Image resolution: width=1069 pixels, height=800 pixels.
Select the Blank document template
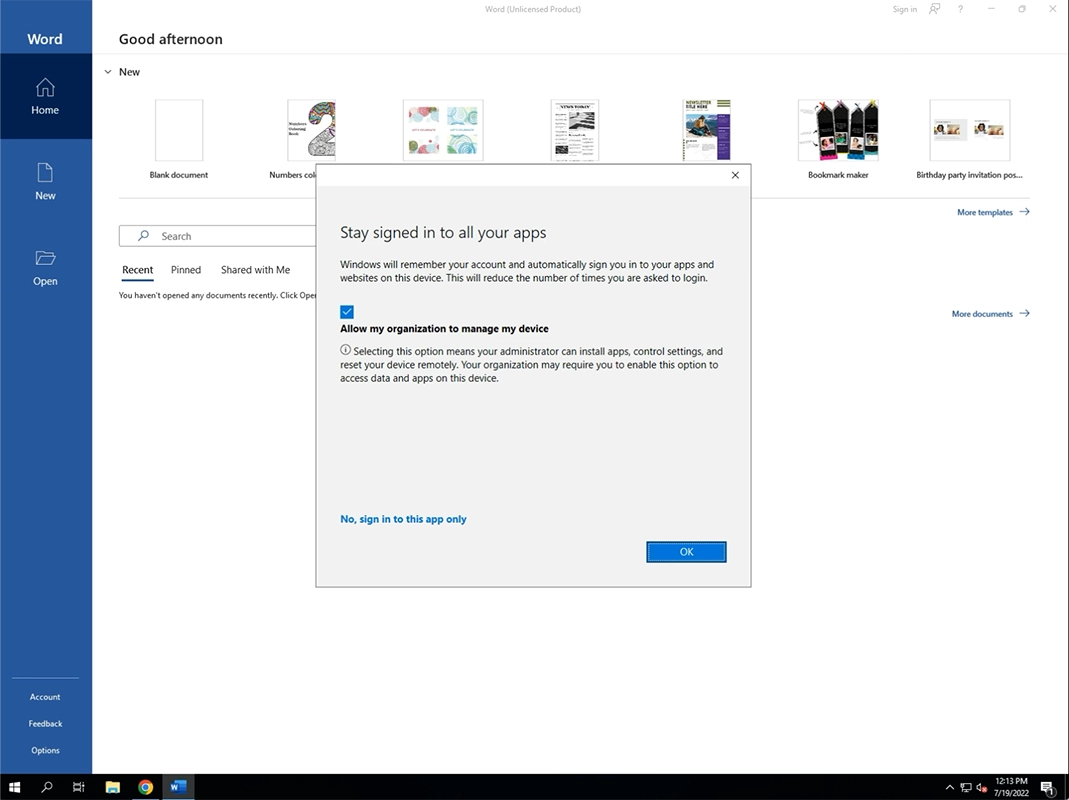[179, 139]
